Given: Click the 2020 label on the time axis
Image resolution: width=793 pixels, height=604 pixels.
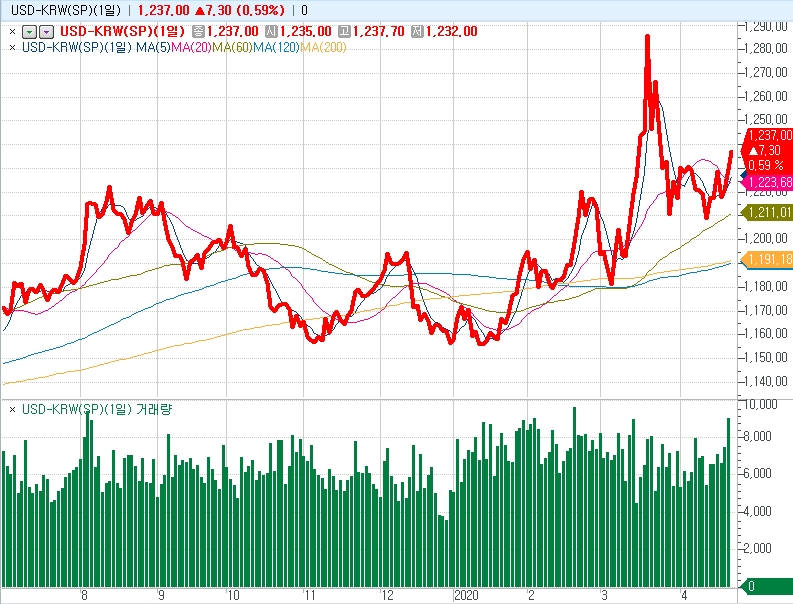Looking at the screenshot, I should point(466,594).
